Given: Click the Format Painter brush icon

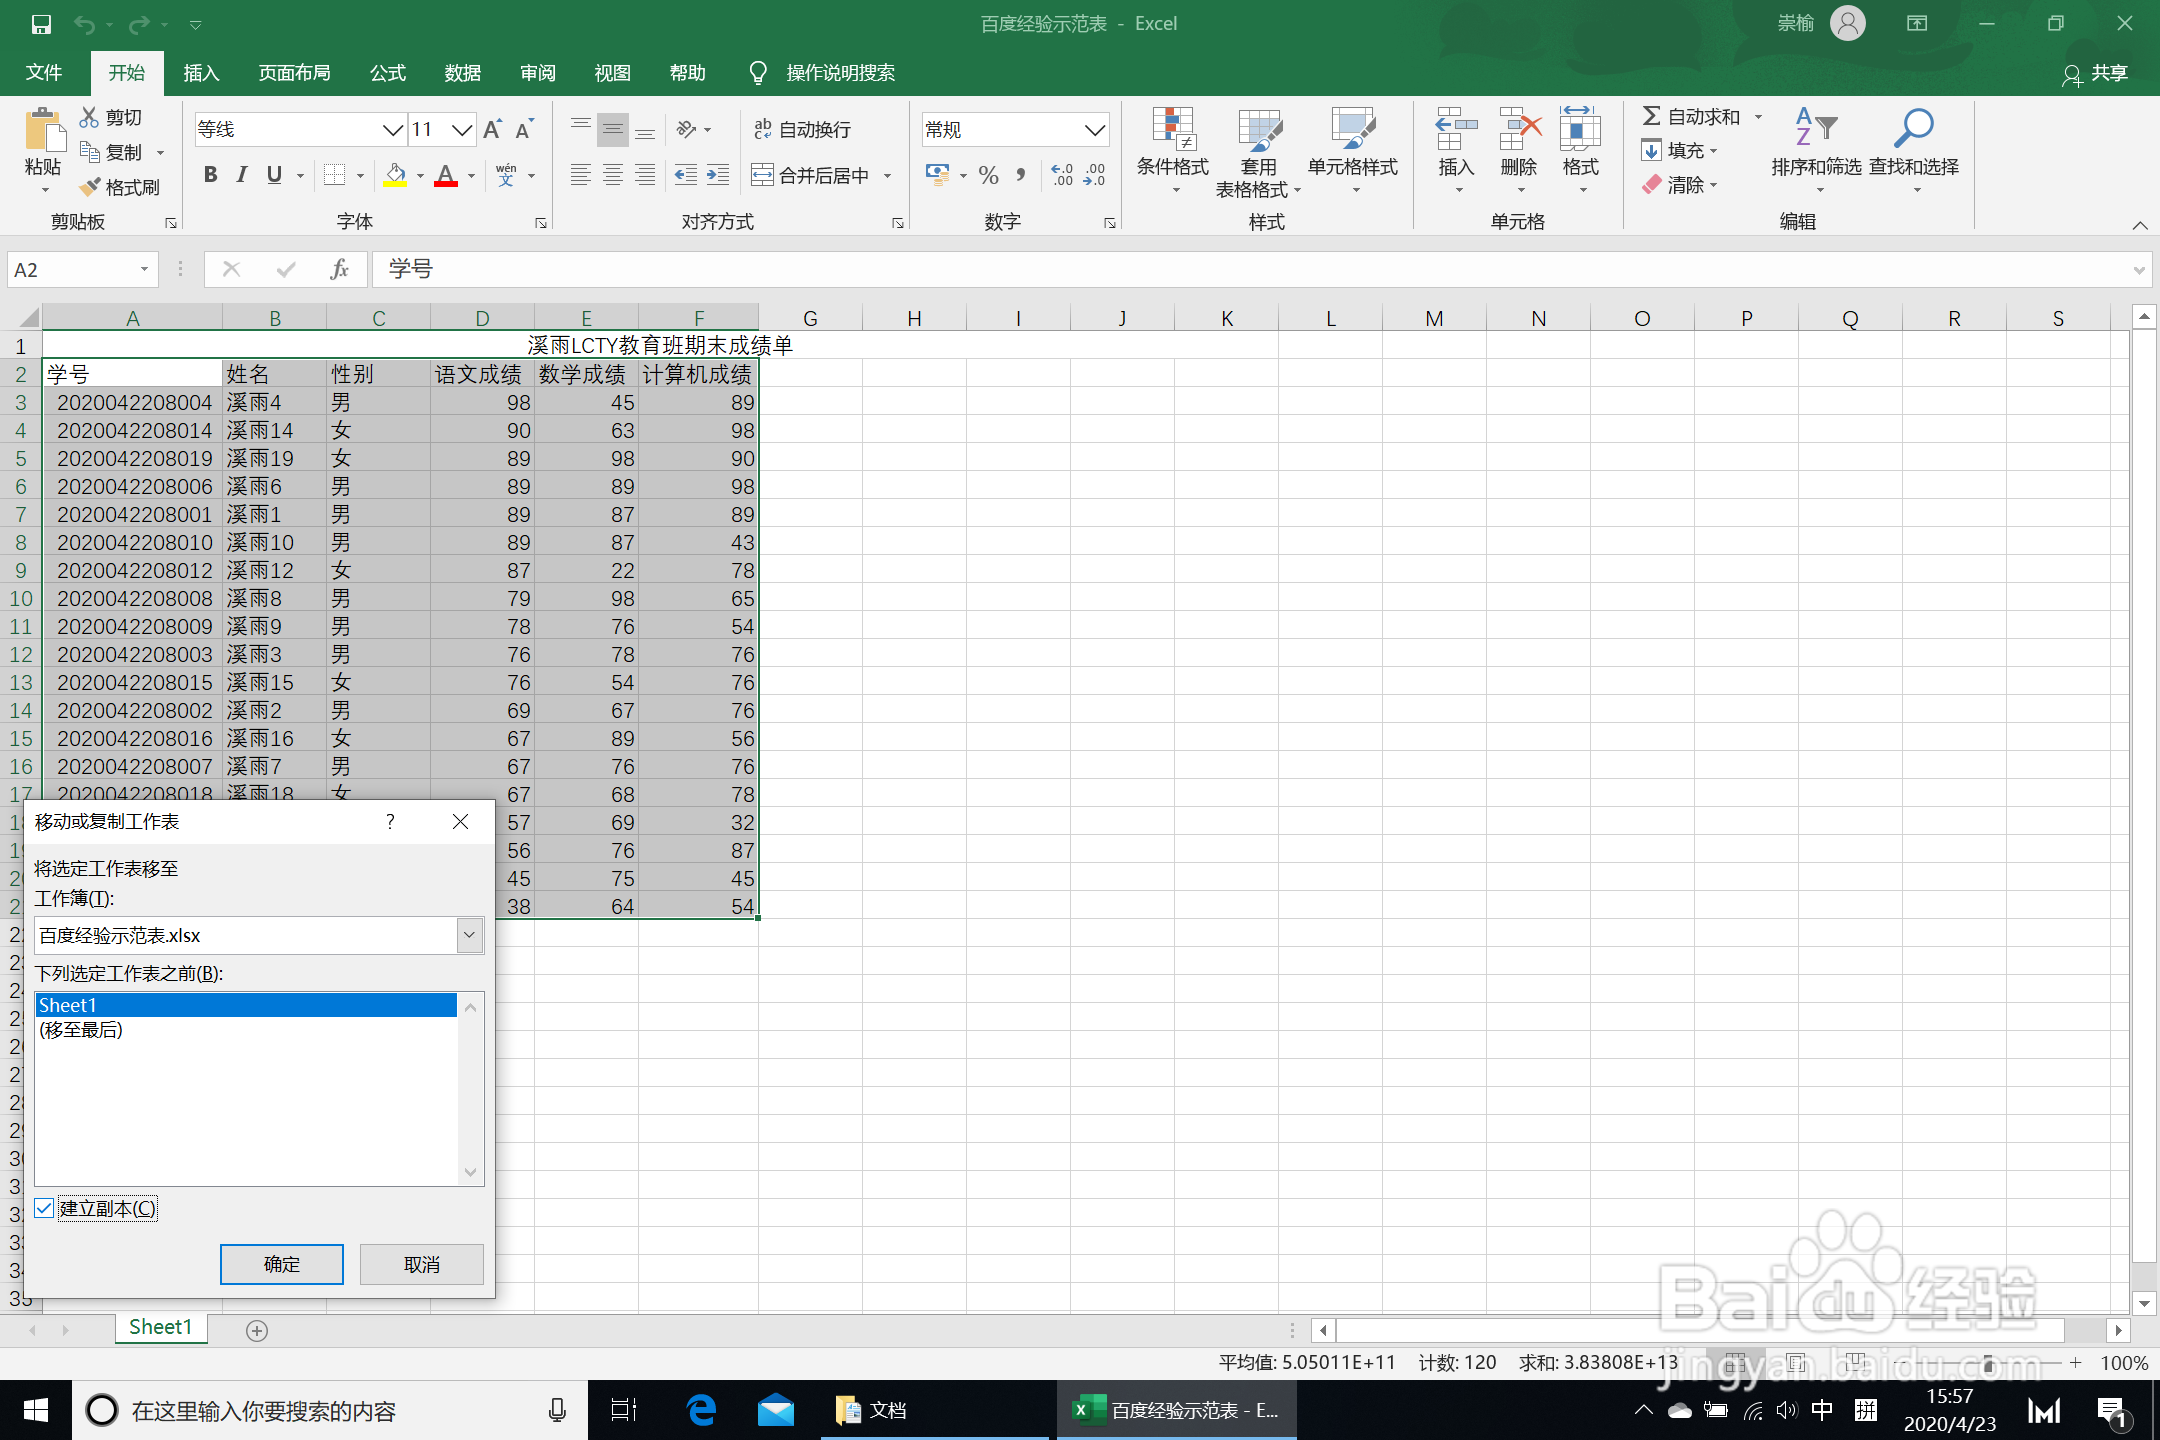Looking at the screenshot, I should 91,187.
